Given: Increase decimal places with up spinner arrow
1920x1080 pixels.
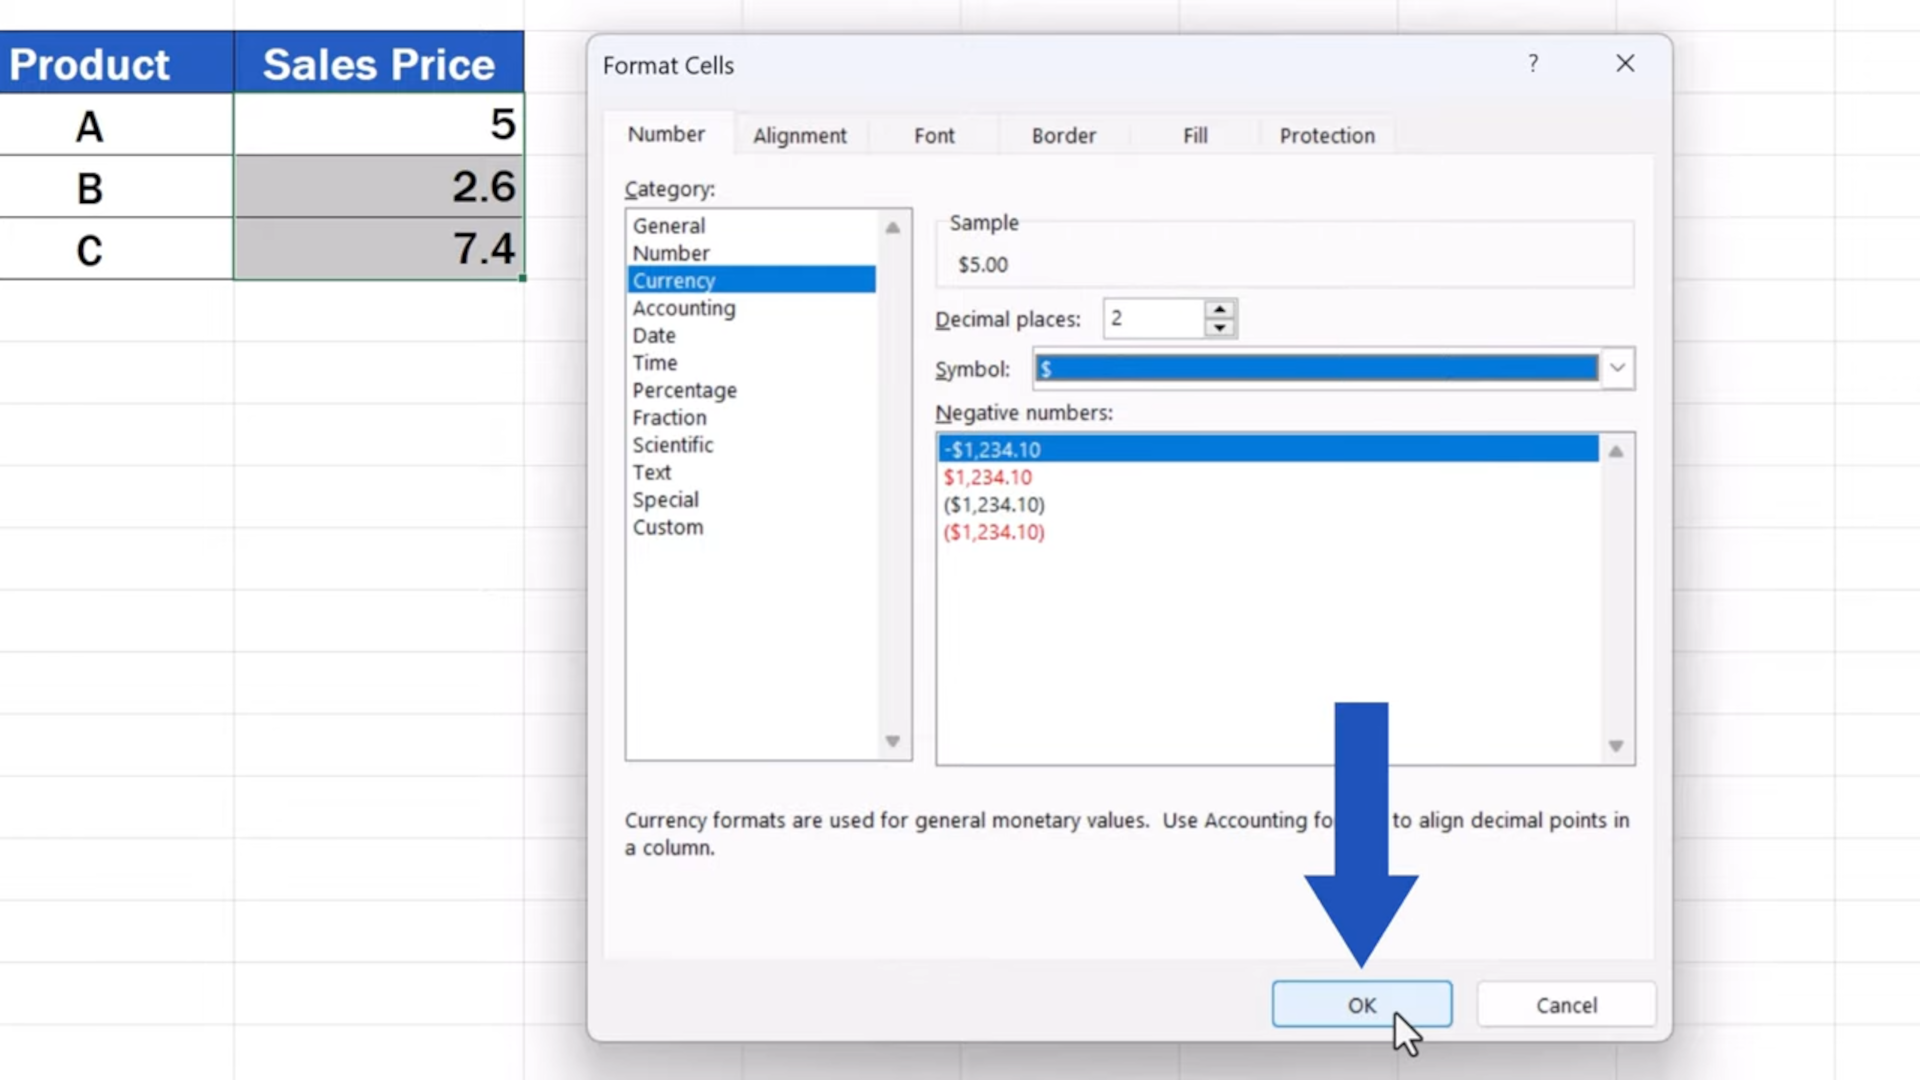Looking at the screenshot, I should (x=1219, y=309).
